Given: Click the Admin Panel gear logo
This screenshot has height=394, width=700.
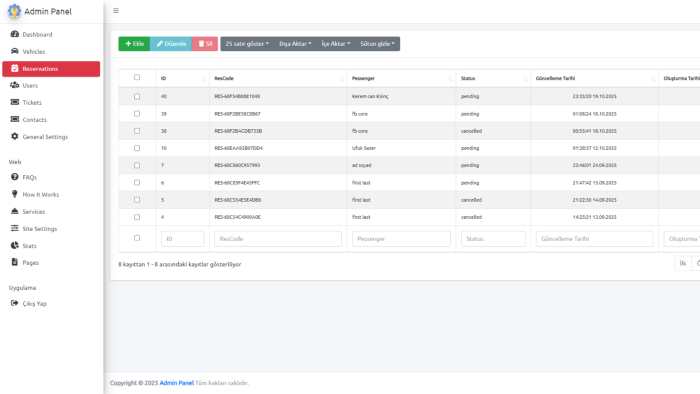Looking at the screenshot, I should pyautogui.click(x=14, y=11).
